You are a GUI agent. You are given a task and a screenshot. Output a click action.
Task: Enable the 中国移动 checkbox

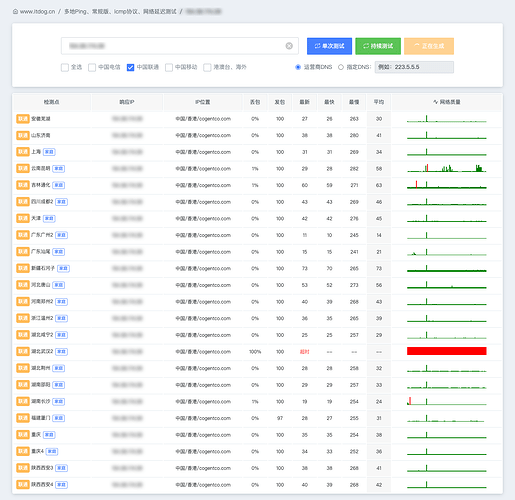click(169, 68)
